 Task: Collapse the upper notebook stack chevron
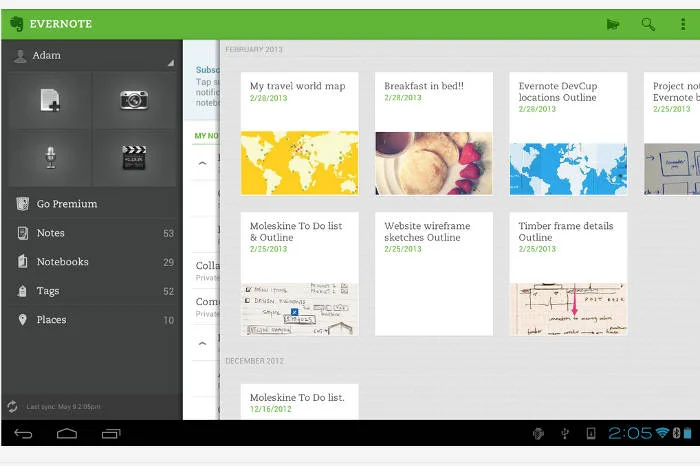point(202,163)
